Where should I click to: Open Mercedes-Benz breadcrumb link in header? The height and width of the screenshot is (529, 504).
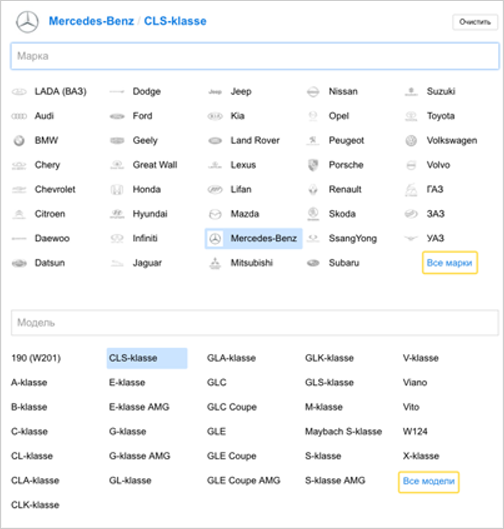91,21
